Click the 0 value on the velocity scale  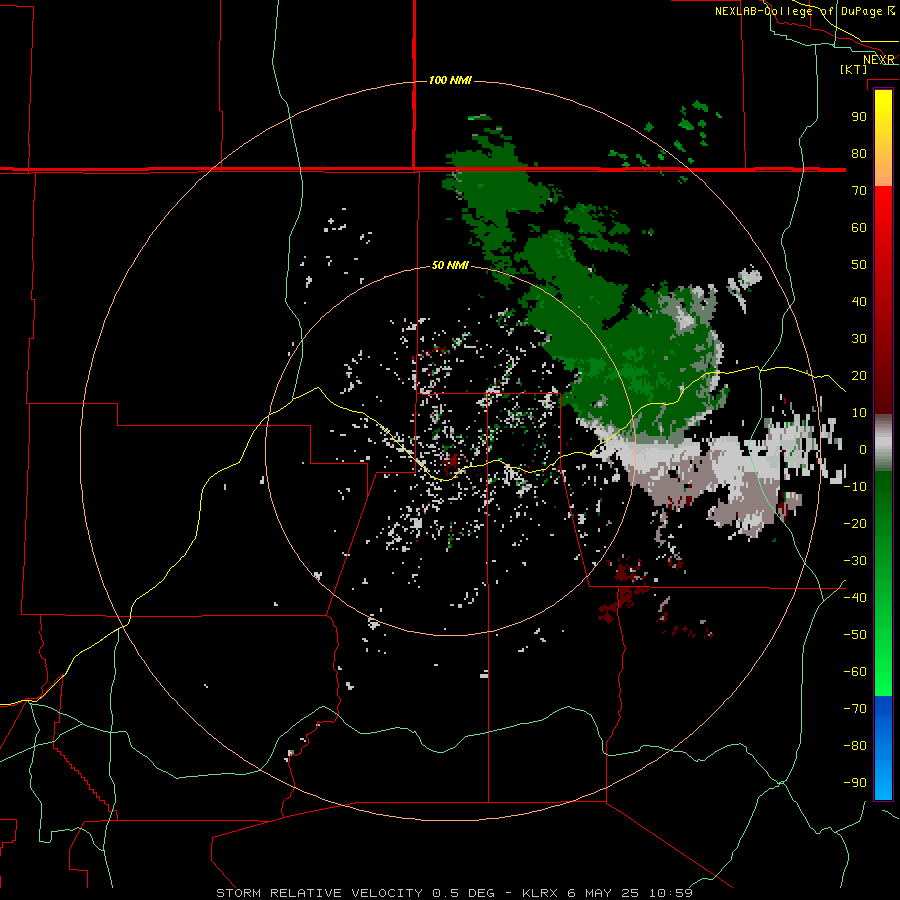(x=863, y=450)
